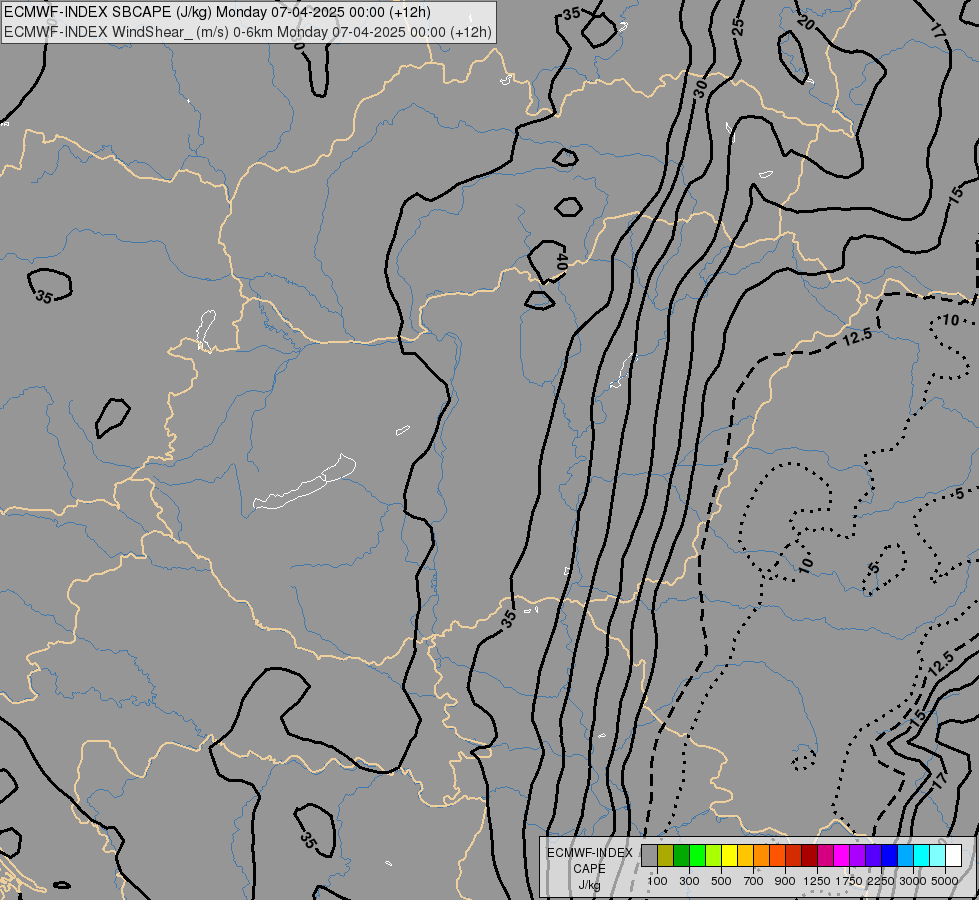979x900 pixels.
Task: Pick the bright magenta legend swatch
Action: (x=842, y=856)
